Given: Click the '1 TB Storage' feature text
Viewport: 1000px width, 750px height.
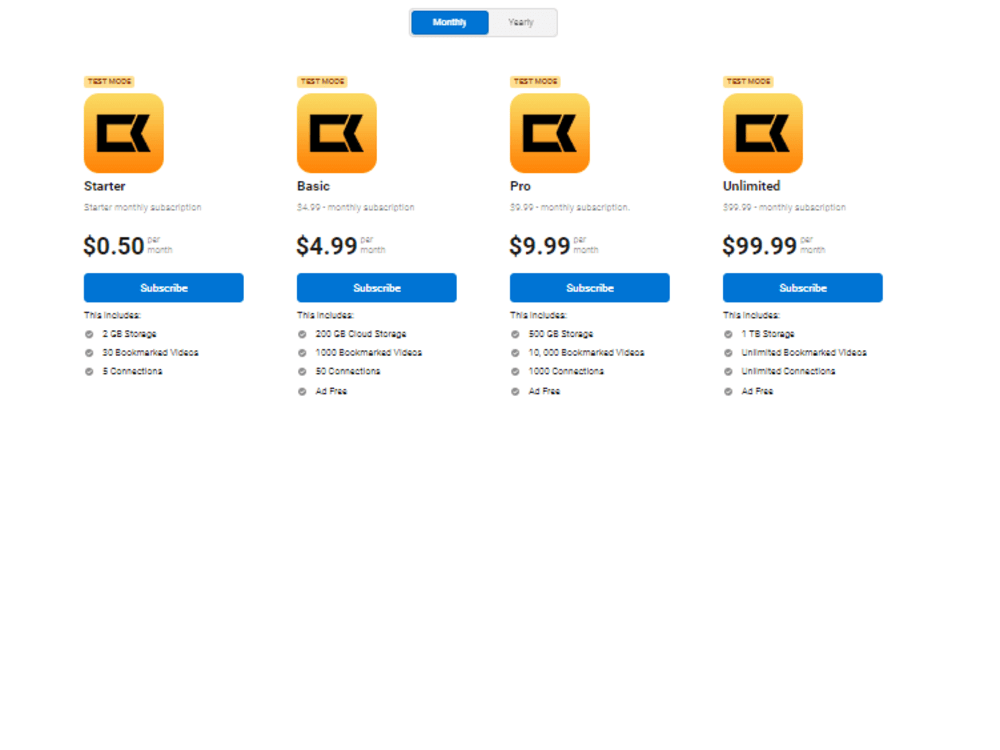Looking at the screenshot, I should point(768,334).
